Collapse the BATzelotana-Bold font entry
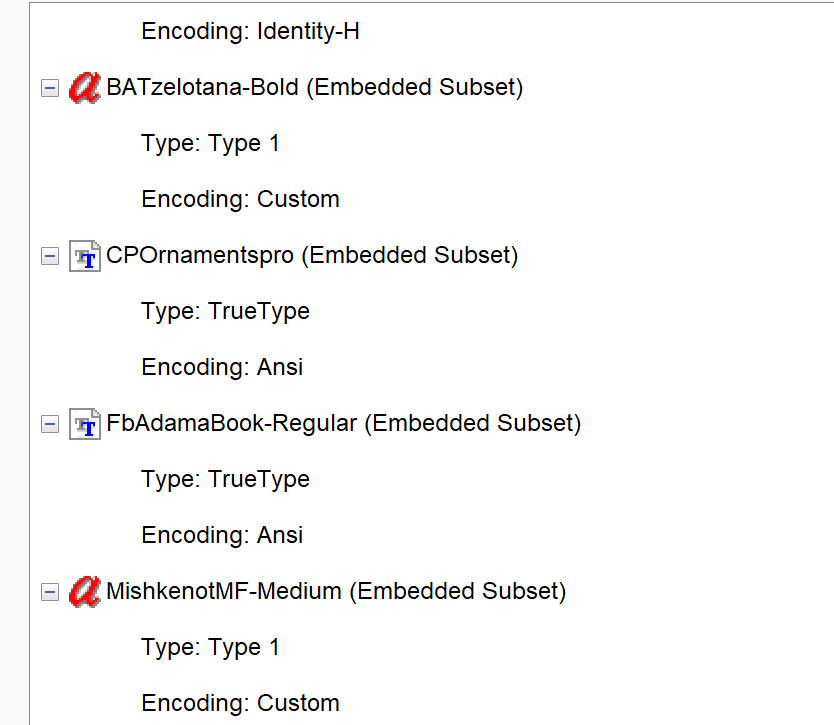 coord(49,88)
